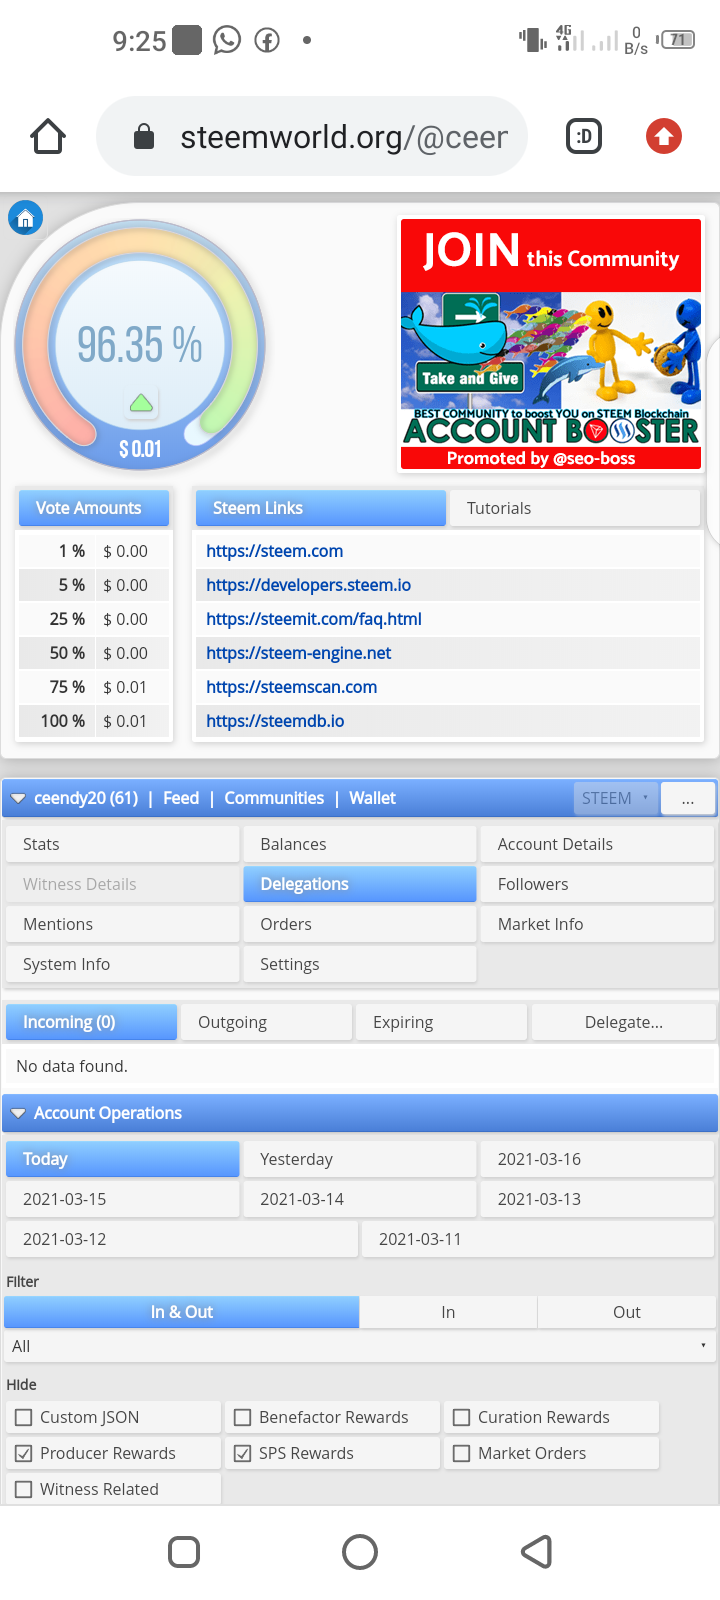Open the tab switcher :D icon

click(584, 136)
